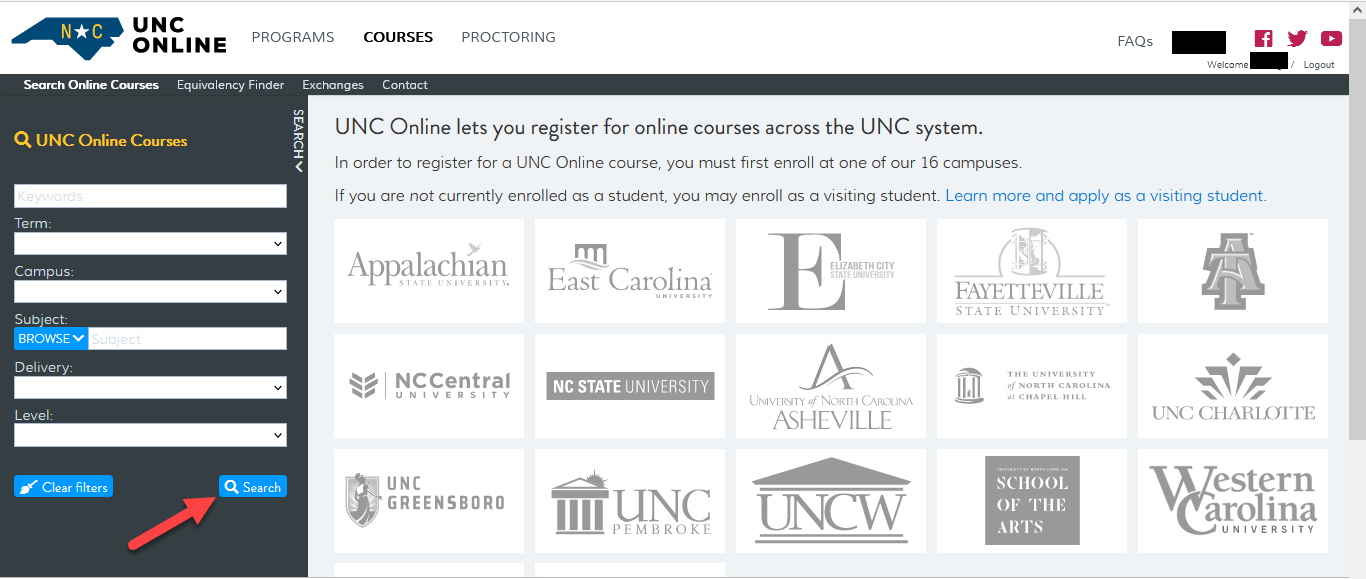Open the UNC Online Facebook page icon
Image resolution: width=1366 pixels, height=579 pixels.
pyautogui.click(x=1264, y=39)
